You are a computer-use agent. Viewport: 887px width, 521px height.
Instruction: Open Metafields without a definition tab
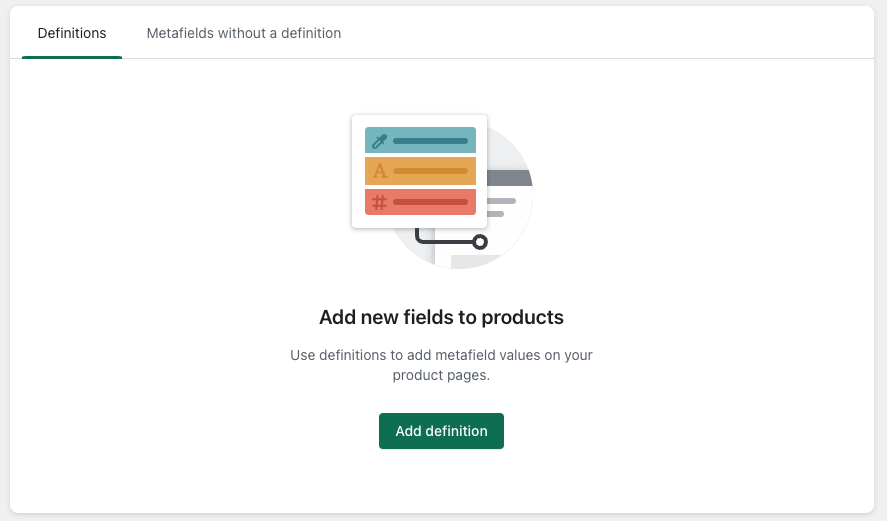click(243, 33)
